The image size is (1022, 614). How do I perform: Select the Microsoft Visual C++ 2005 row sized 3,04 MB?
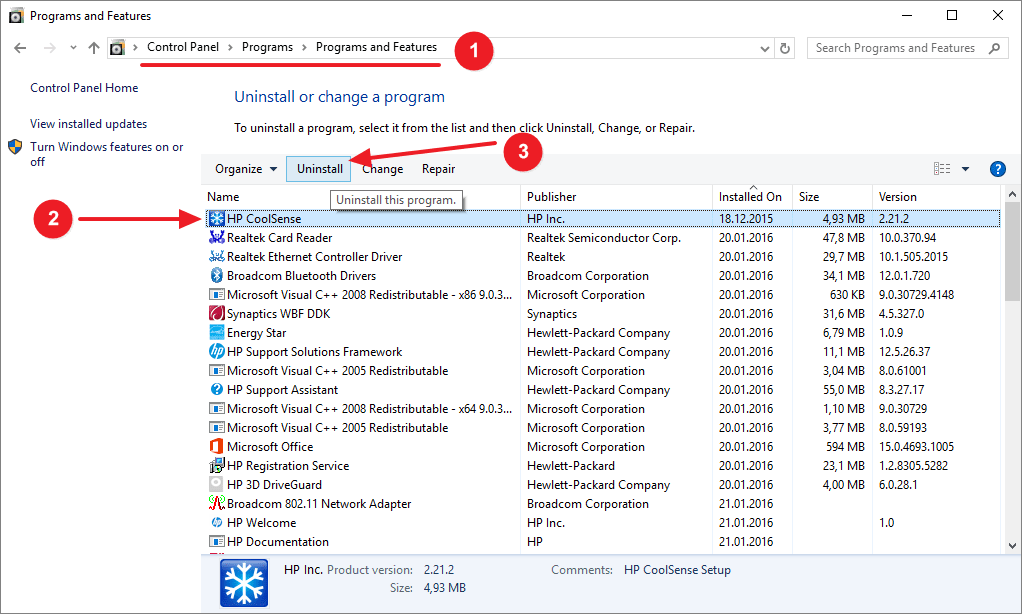(603, 371)
